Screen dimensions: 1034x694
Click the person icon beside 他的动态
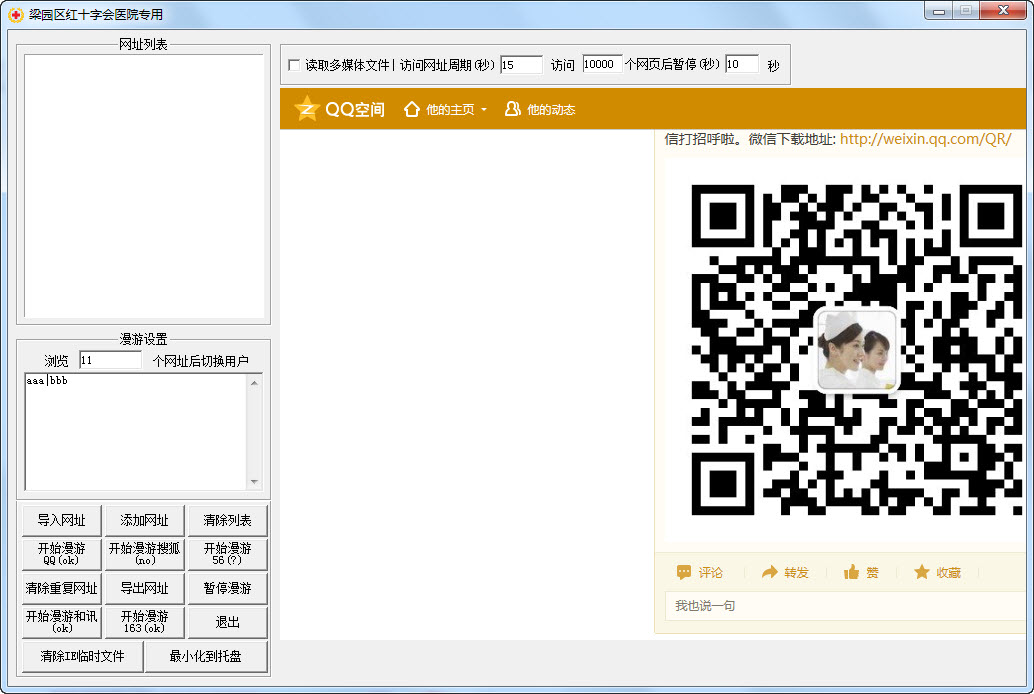pos(513,109)
